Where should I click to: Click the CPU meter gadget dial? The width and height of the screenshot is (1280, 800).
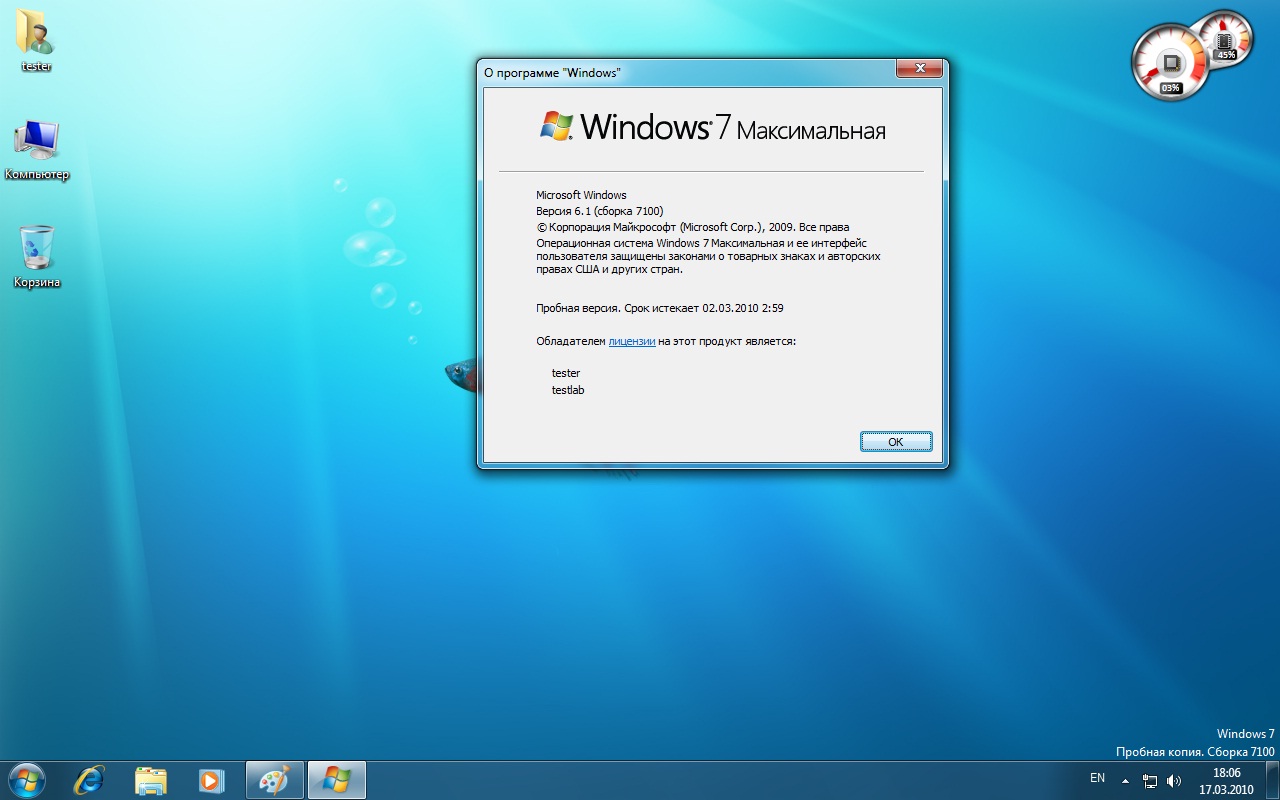[1170, 64]
